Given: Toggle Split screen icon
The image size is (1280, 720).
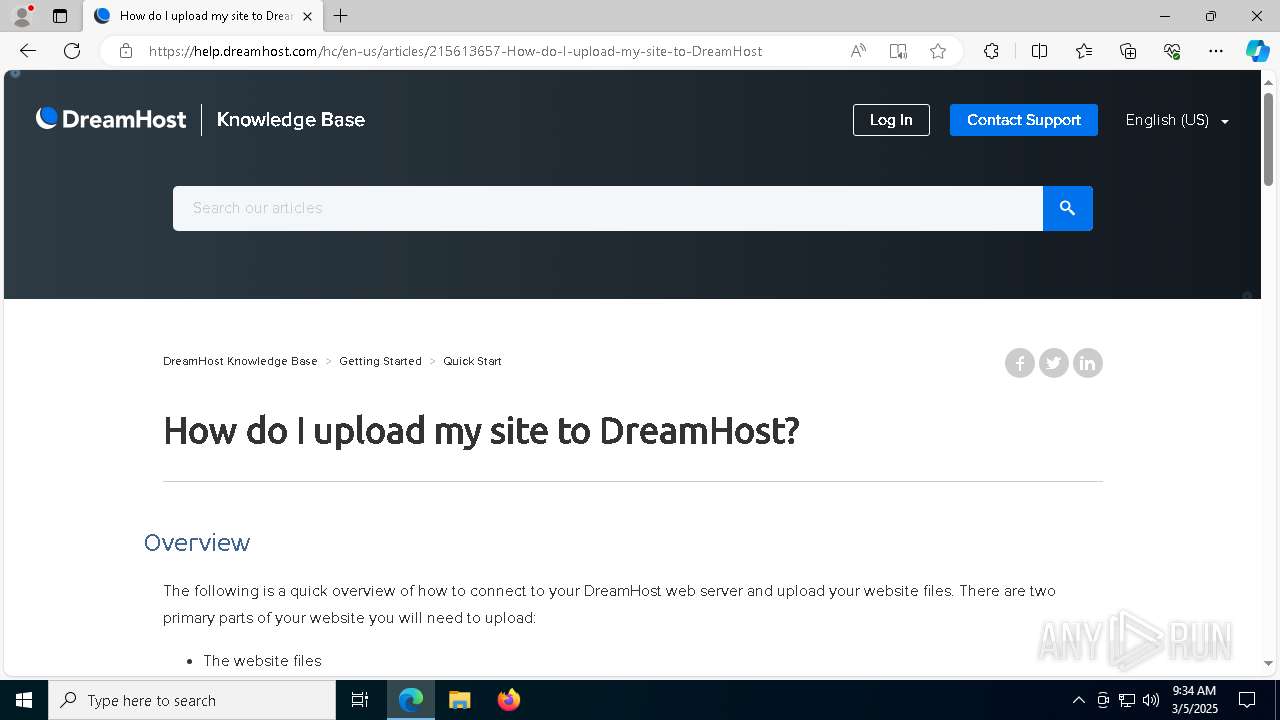Looking at the screenshot, I should (x=1039, y=51).
